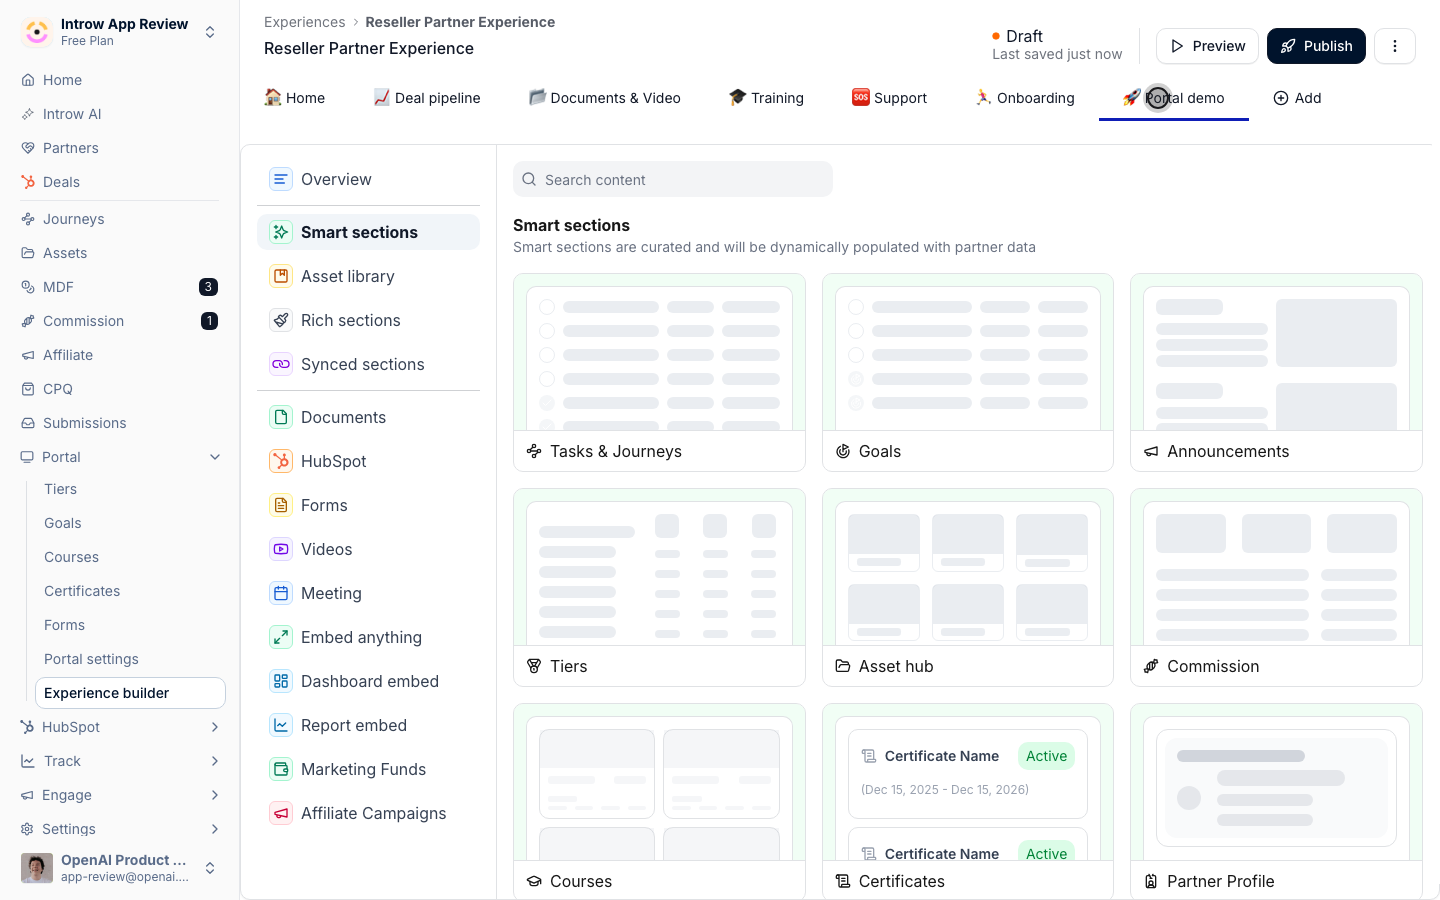1440x900 pixels.
Task: Click the Preview button
Action: click(x=1207, y=46)
